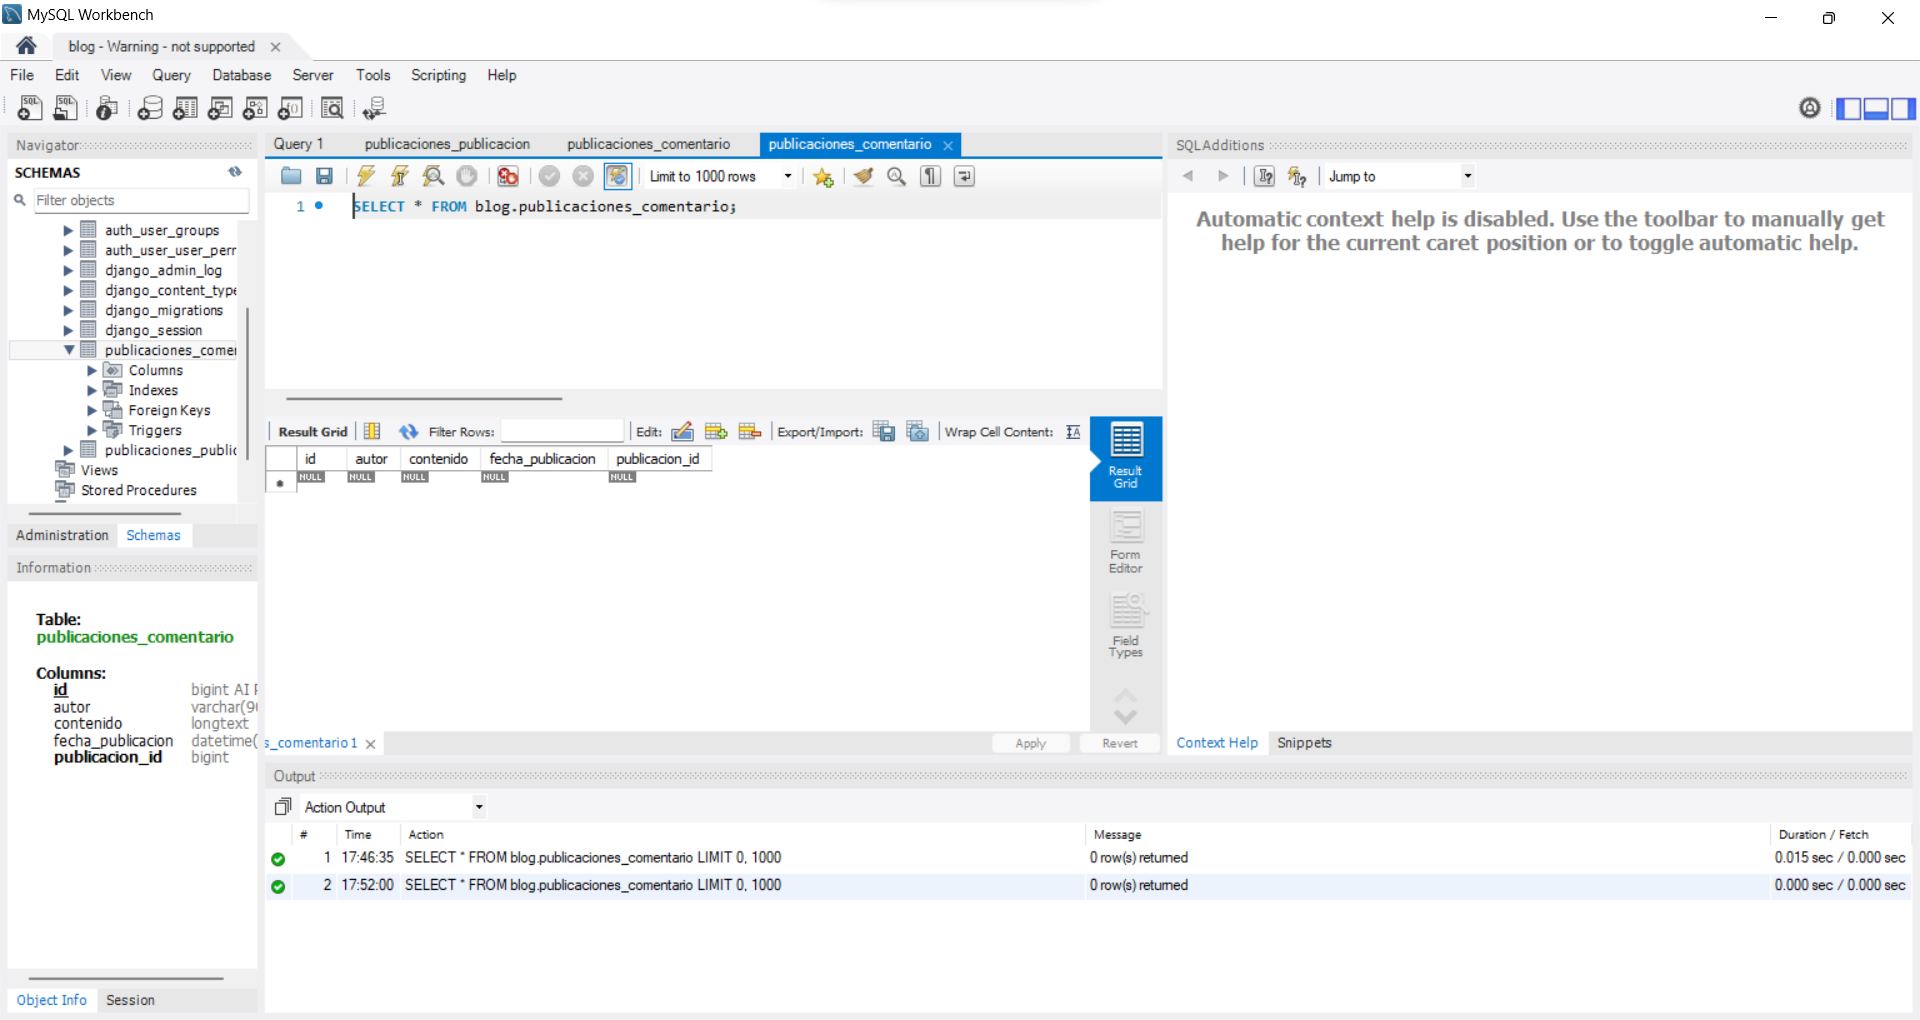Click the Beautify query broom icon
The image size is (1920, 1020).
(x=863, y=177)
